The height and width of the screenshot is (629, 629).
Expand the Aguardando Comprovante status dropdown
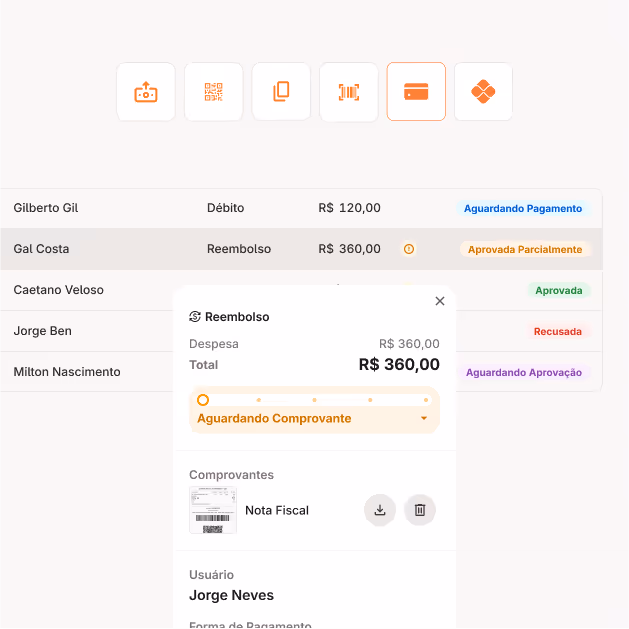click(424, 418)
